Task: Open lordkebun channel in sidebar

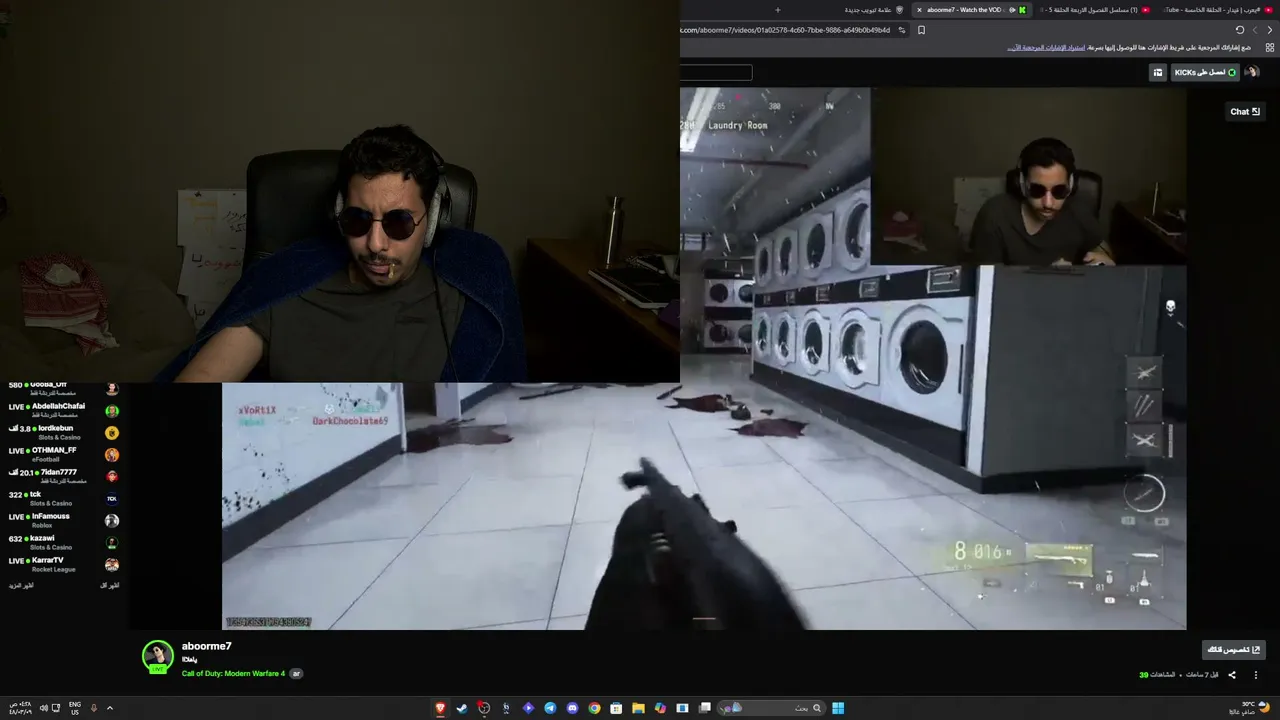Action: pos(64,433)
